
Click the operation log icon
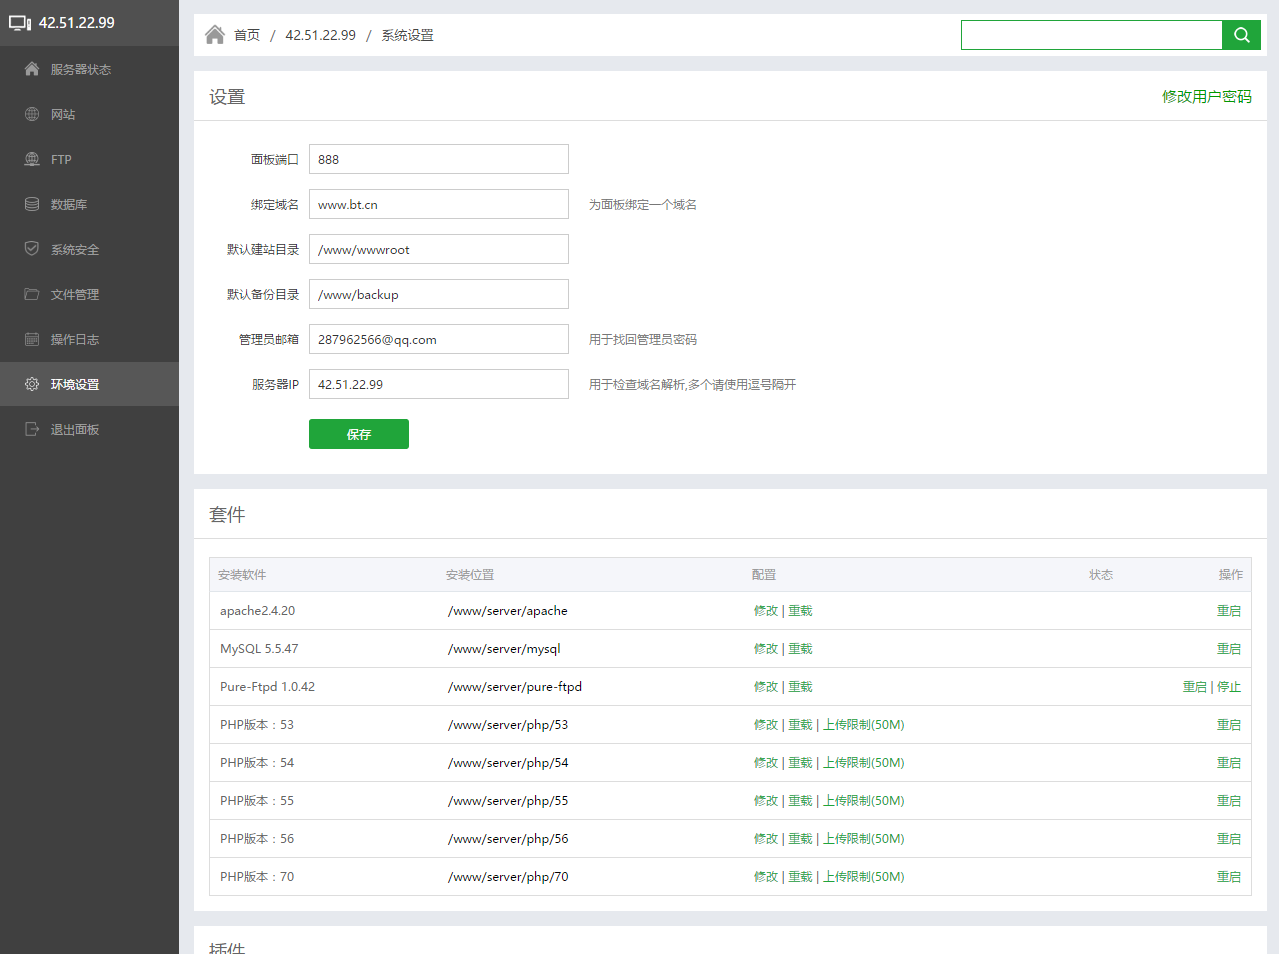click(32, 339)
